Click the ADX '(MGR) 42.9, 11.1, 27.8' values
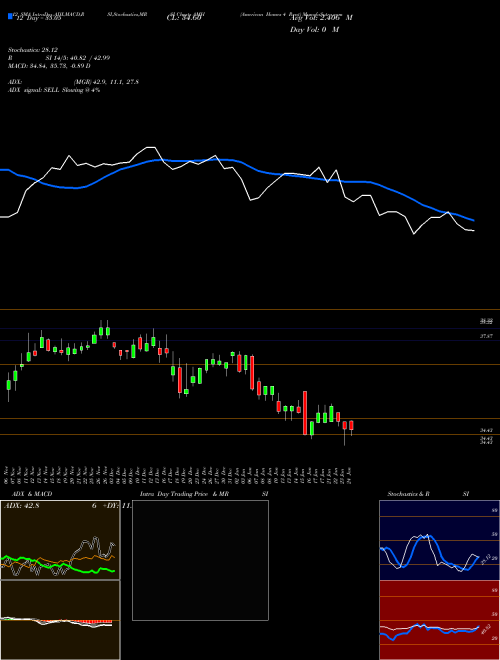The width and height of the screenshot is (500, 660). [x=106, y=82]
